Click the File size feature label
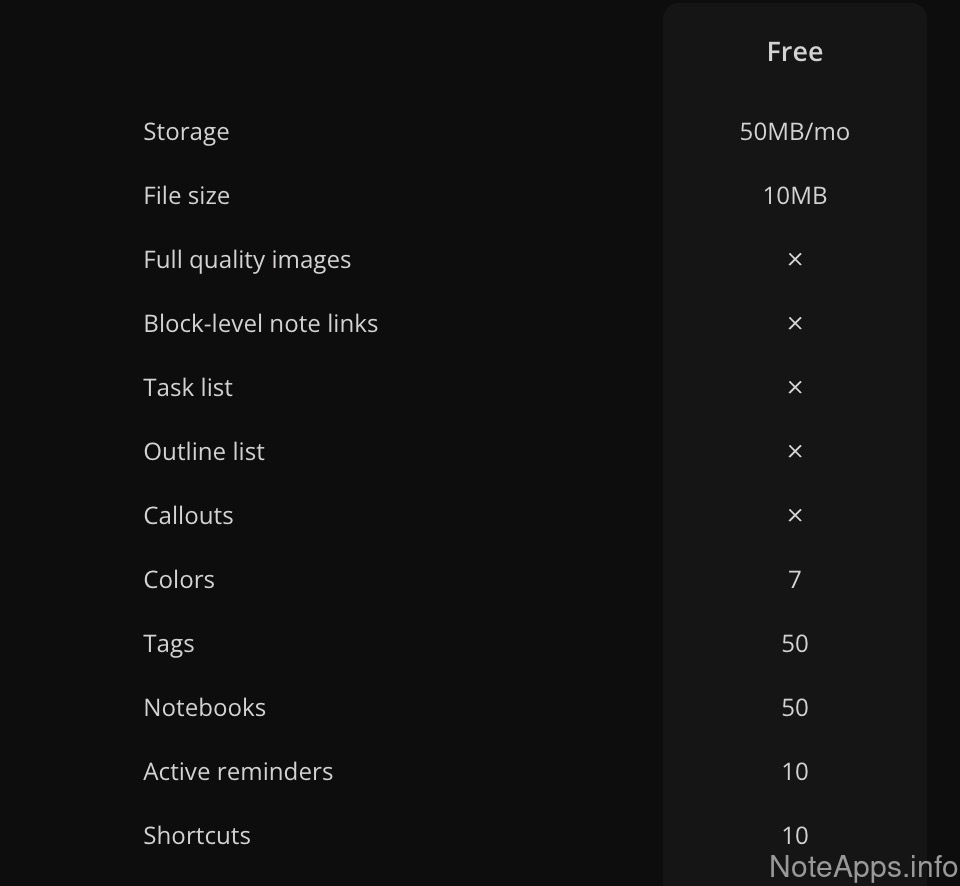 (186, 196)
